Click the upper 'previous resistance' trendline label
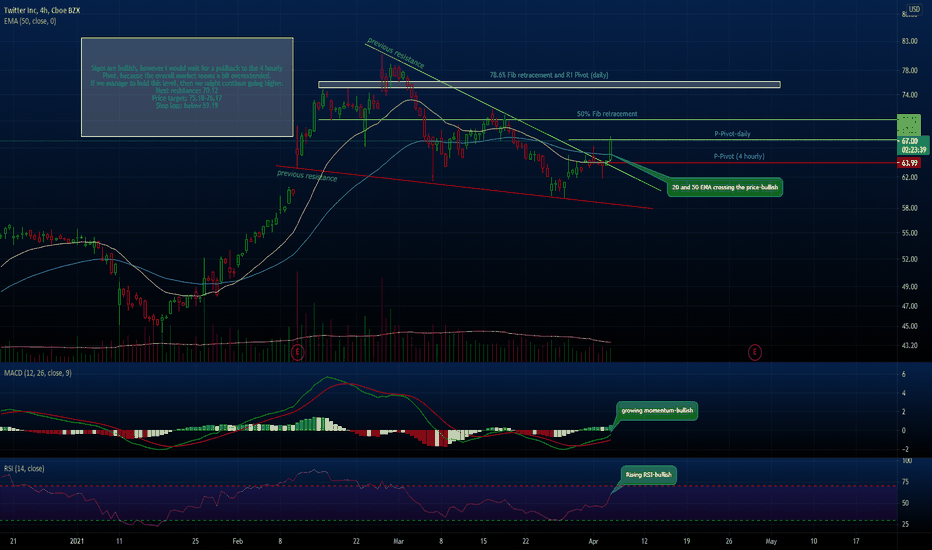The image size is (932, 550). click(395, 52)
